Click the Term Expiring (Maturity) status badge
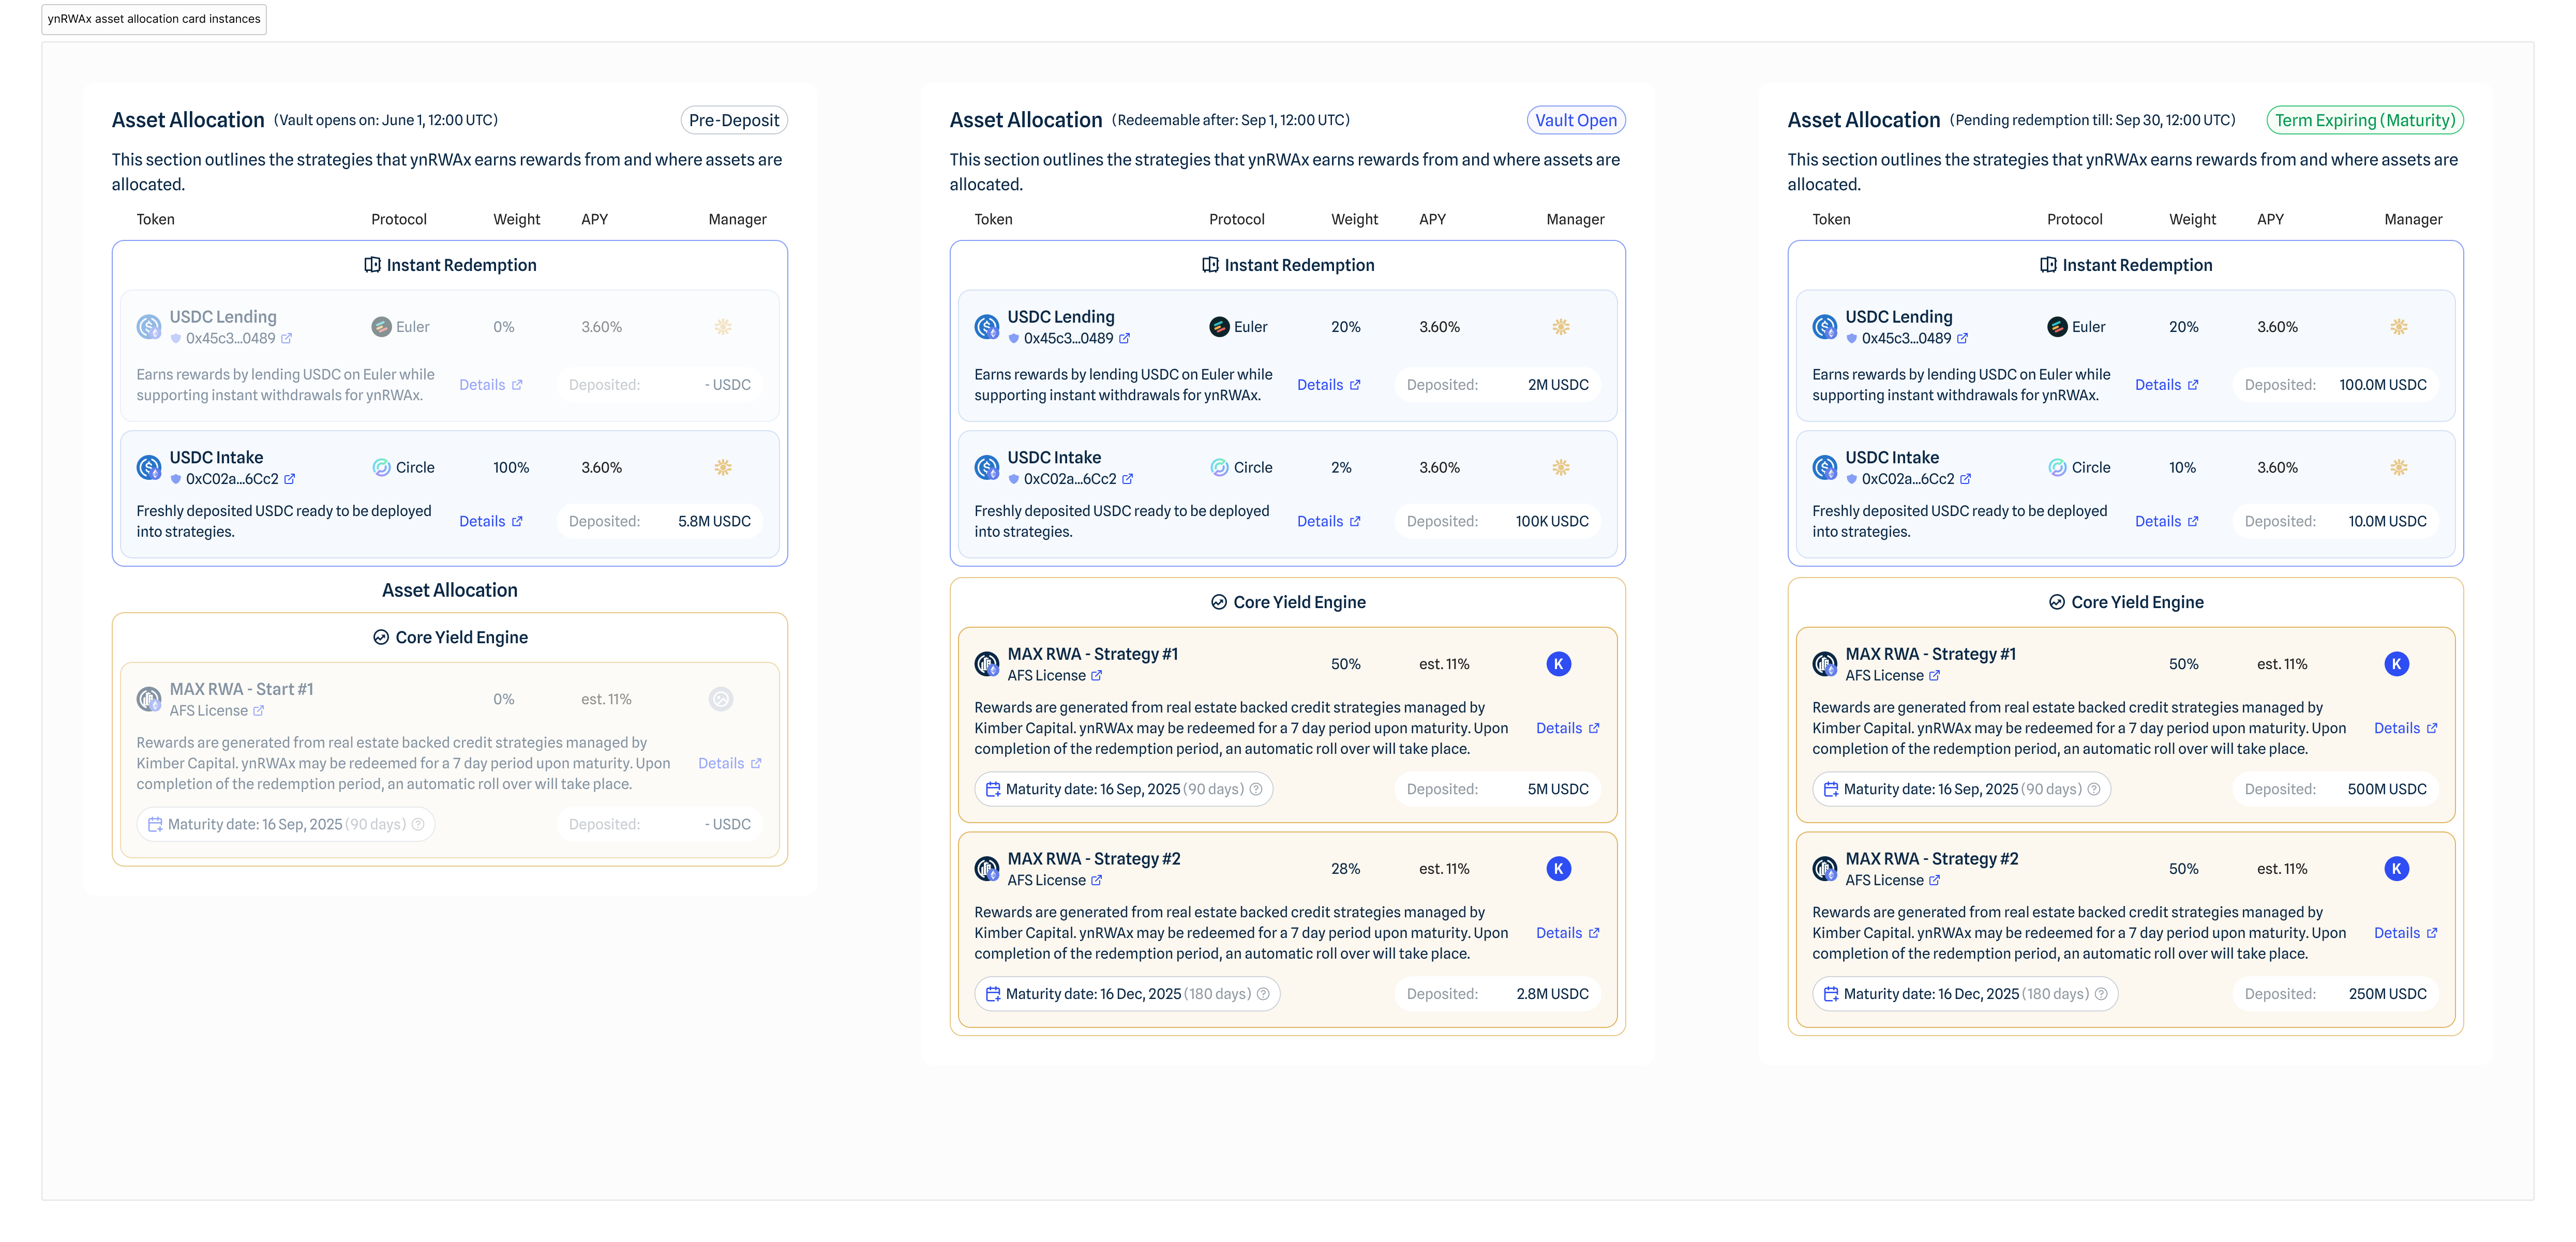The width and height of the screenshot is (2576, 1242). point(2365,120)
